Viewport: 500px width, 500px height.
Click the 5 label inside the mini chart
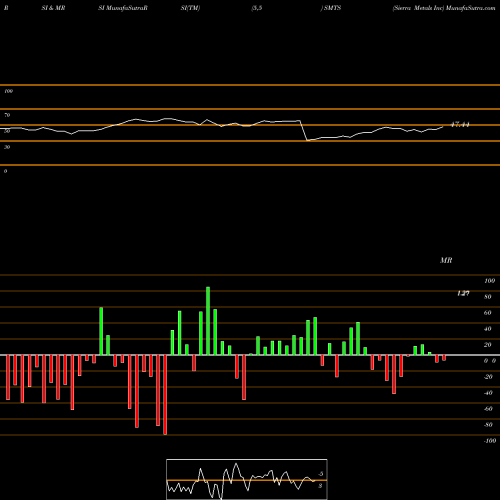[x=321, y=474]
